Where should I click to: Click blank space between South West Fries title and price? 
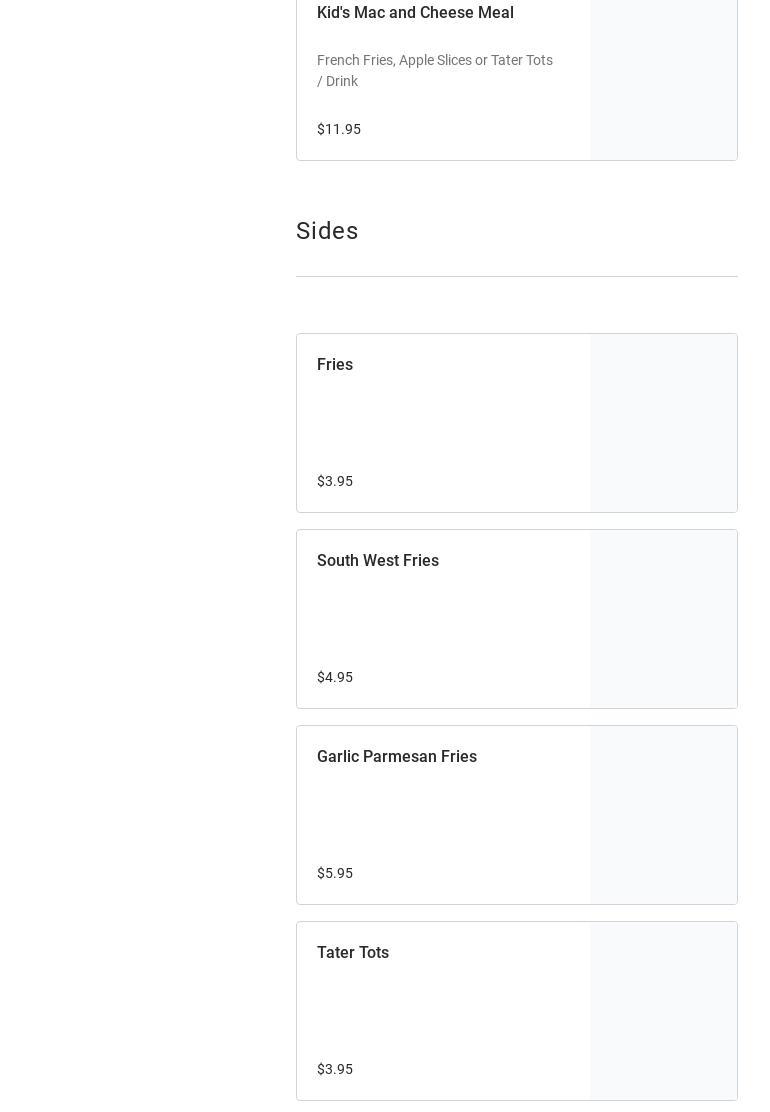440,620
